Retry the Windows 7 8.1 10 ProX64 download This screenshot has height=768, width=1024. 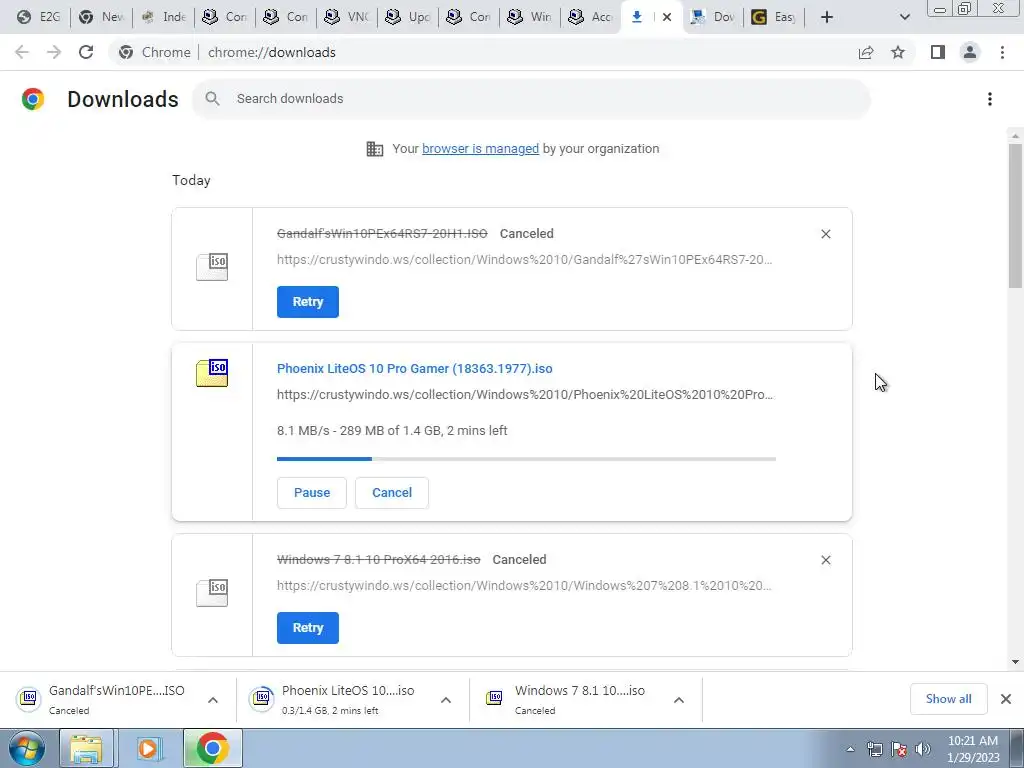[308, 628]
